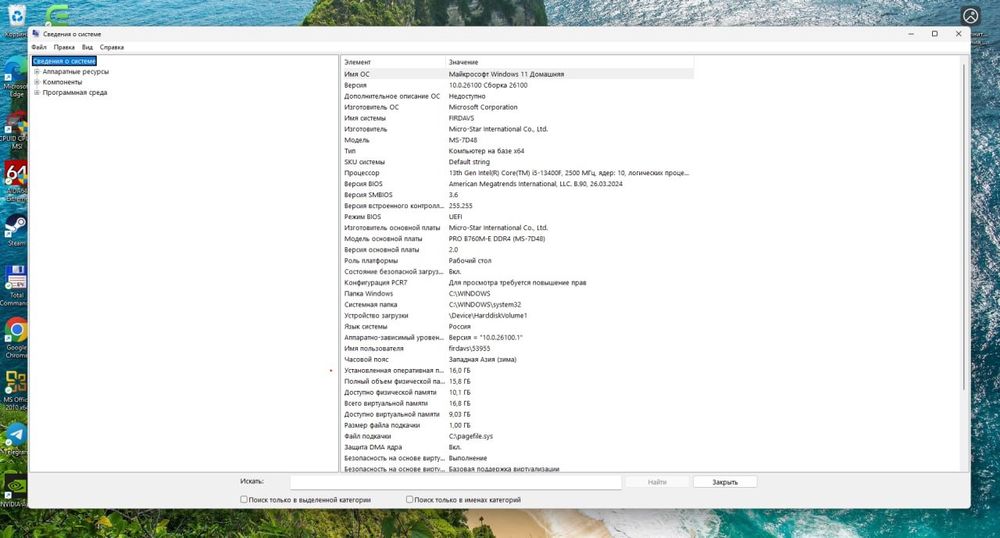Toggle "Поиск только в именах категорий" checkbox
The width and height of the screenshot is (1000, 538).
tap(410, 499)
